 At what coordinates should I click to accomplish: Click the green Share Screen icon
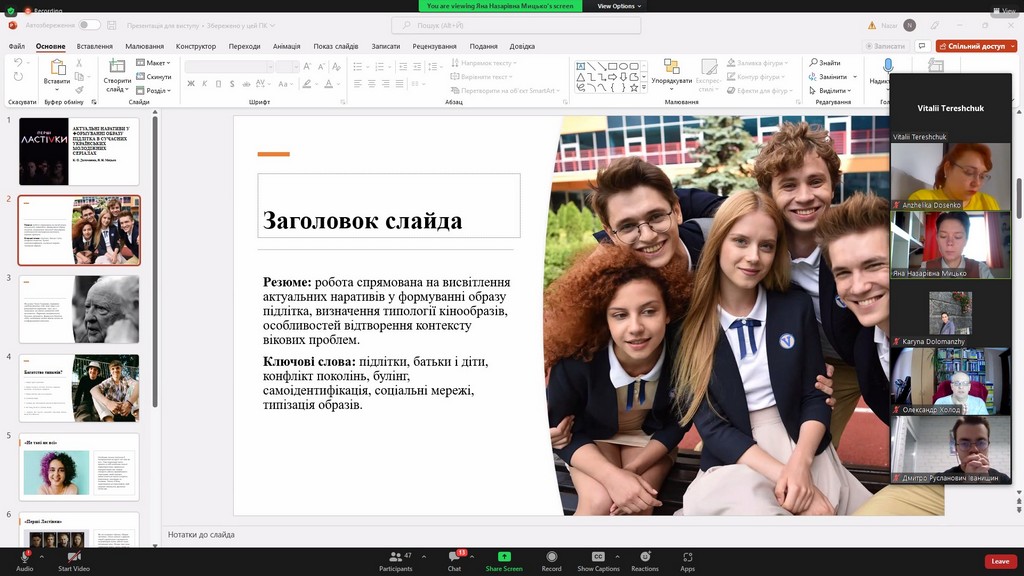click(504, 557)
